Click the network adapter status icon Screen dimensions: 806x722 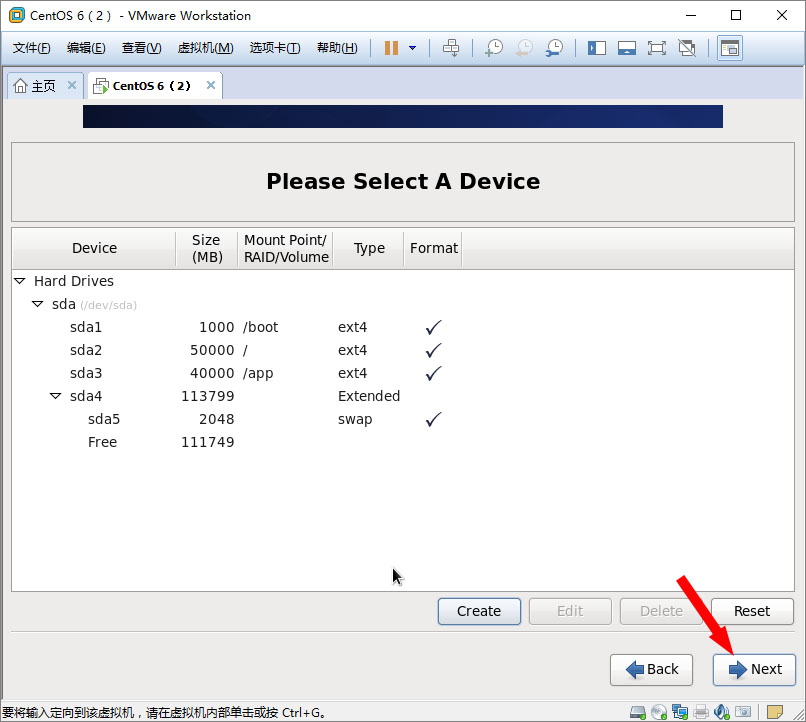click(680, 712)
